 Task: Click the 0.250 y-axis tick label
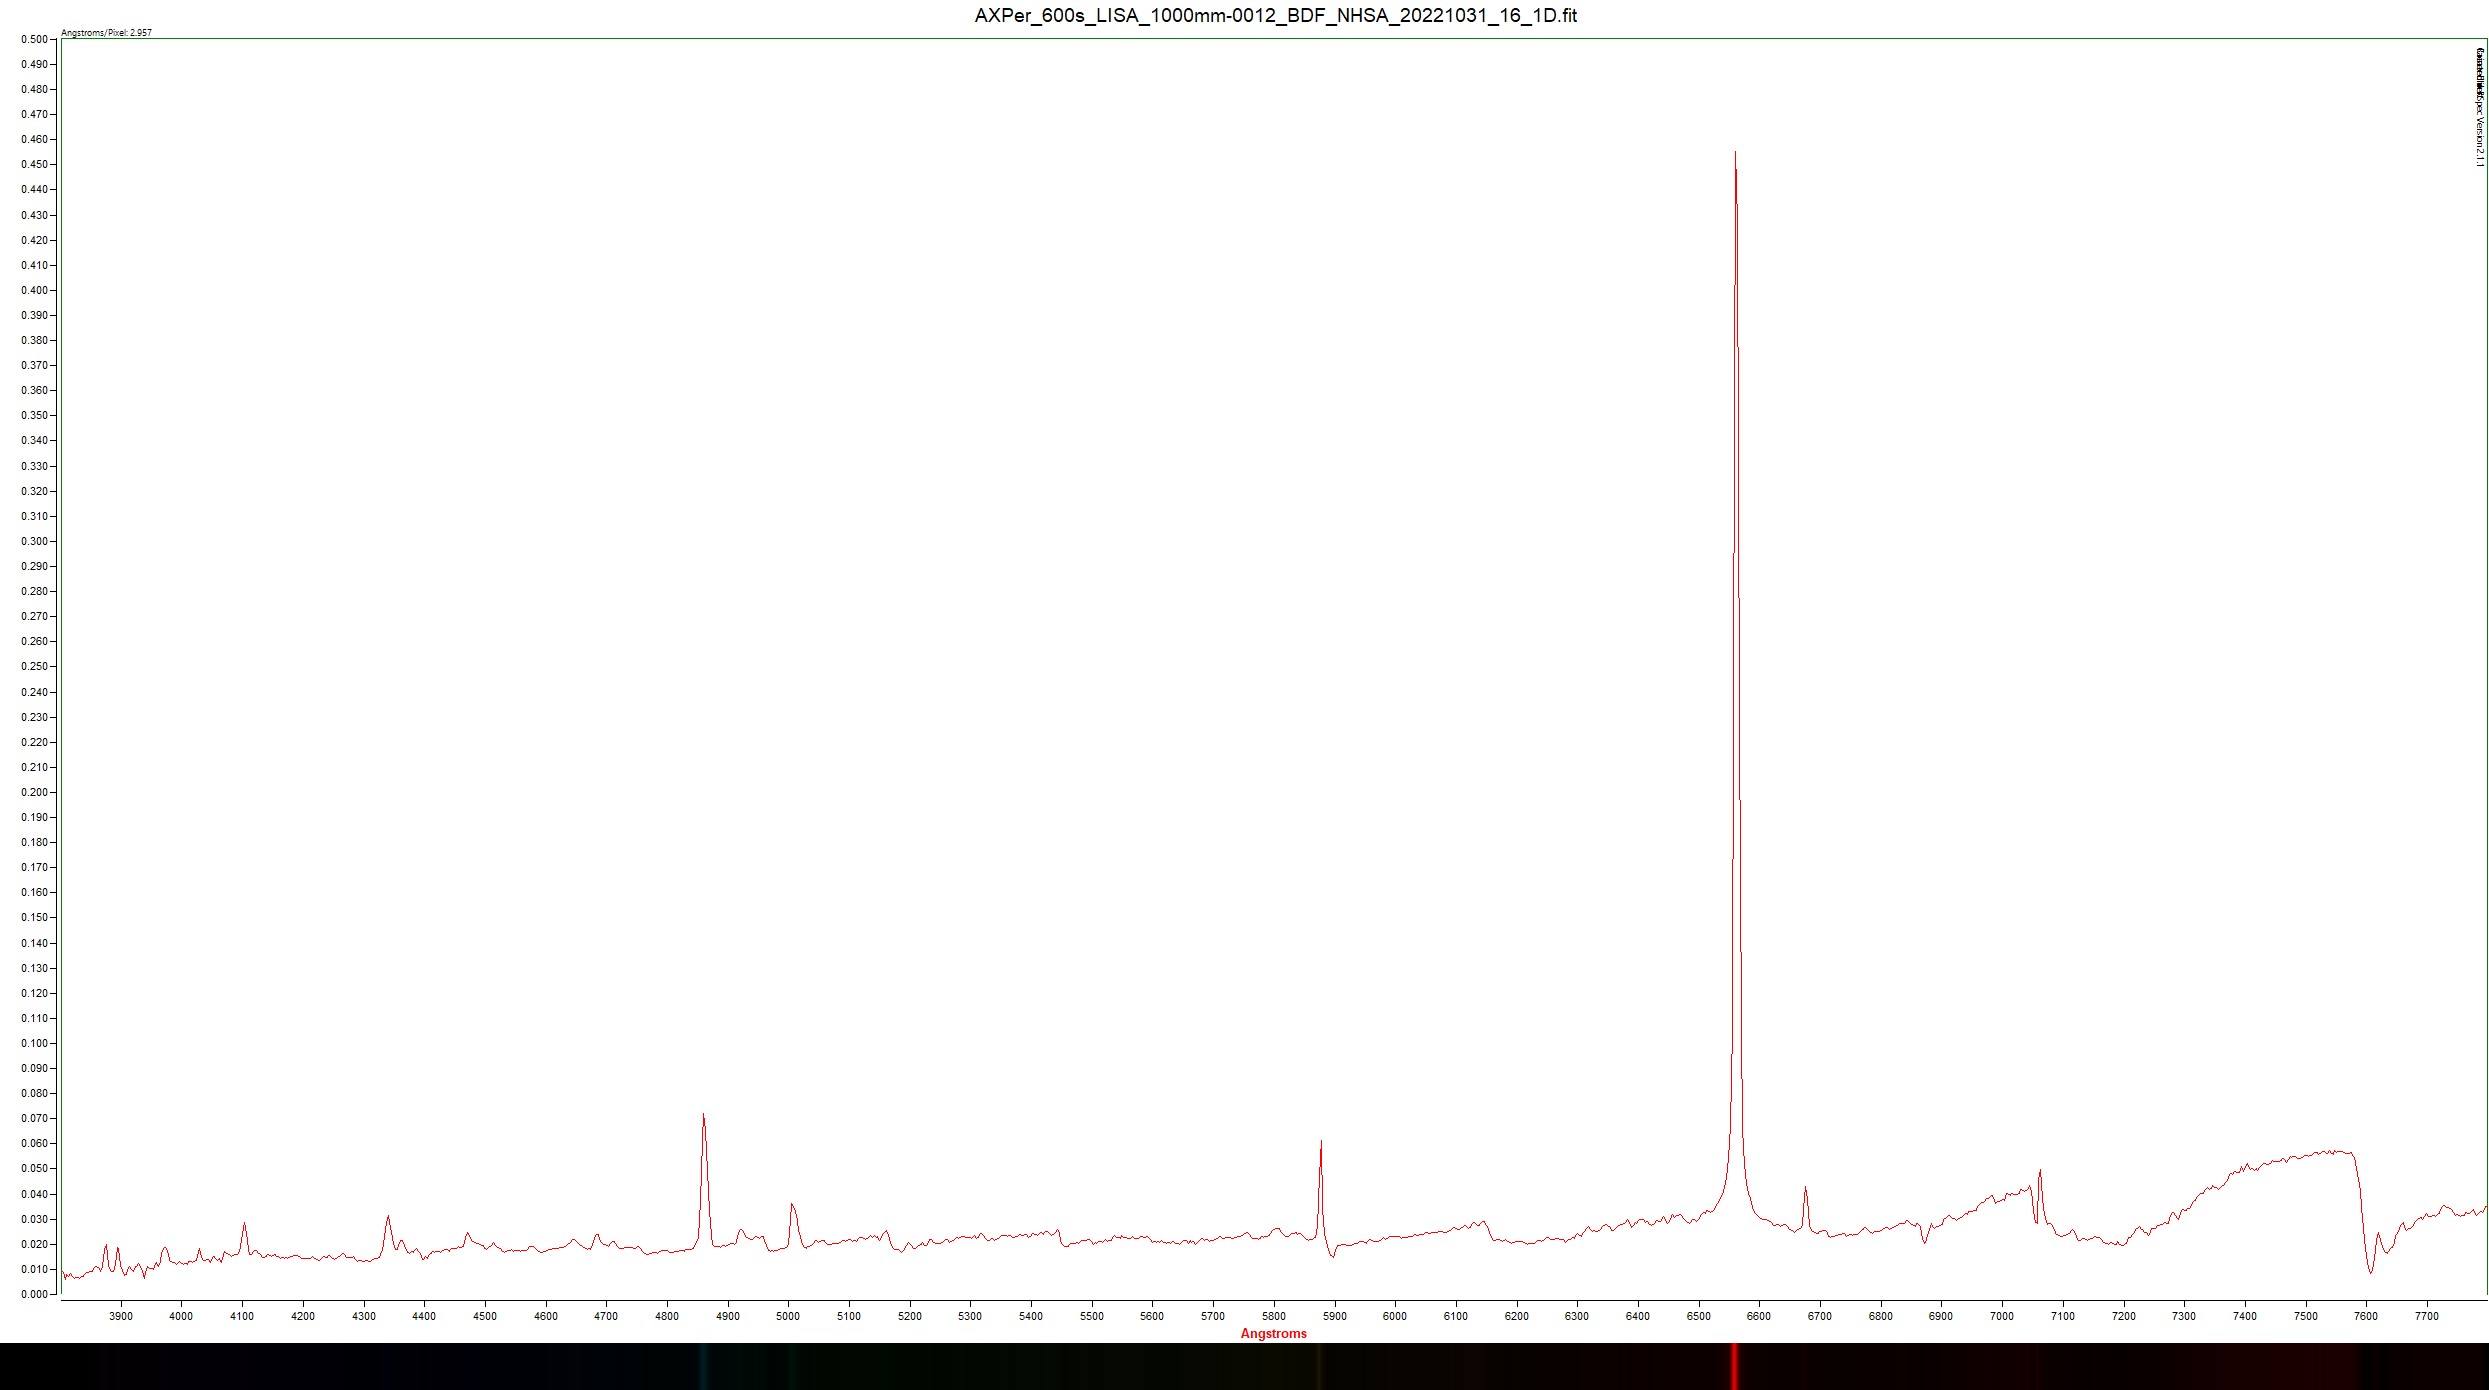[34, 667]
